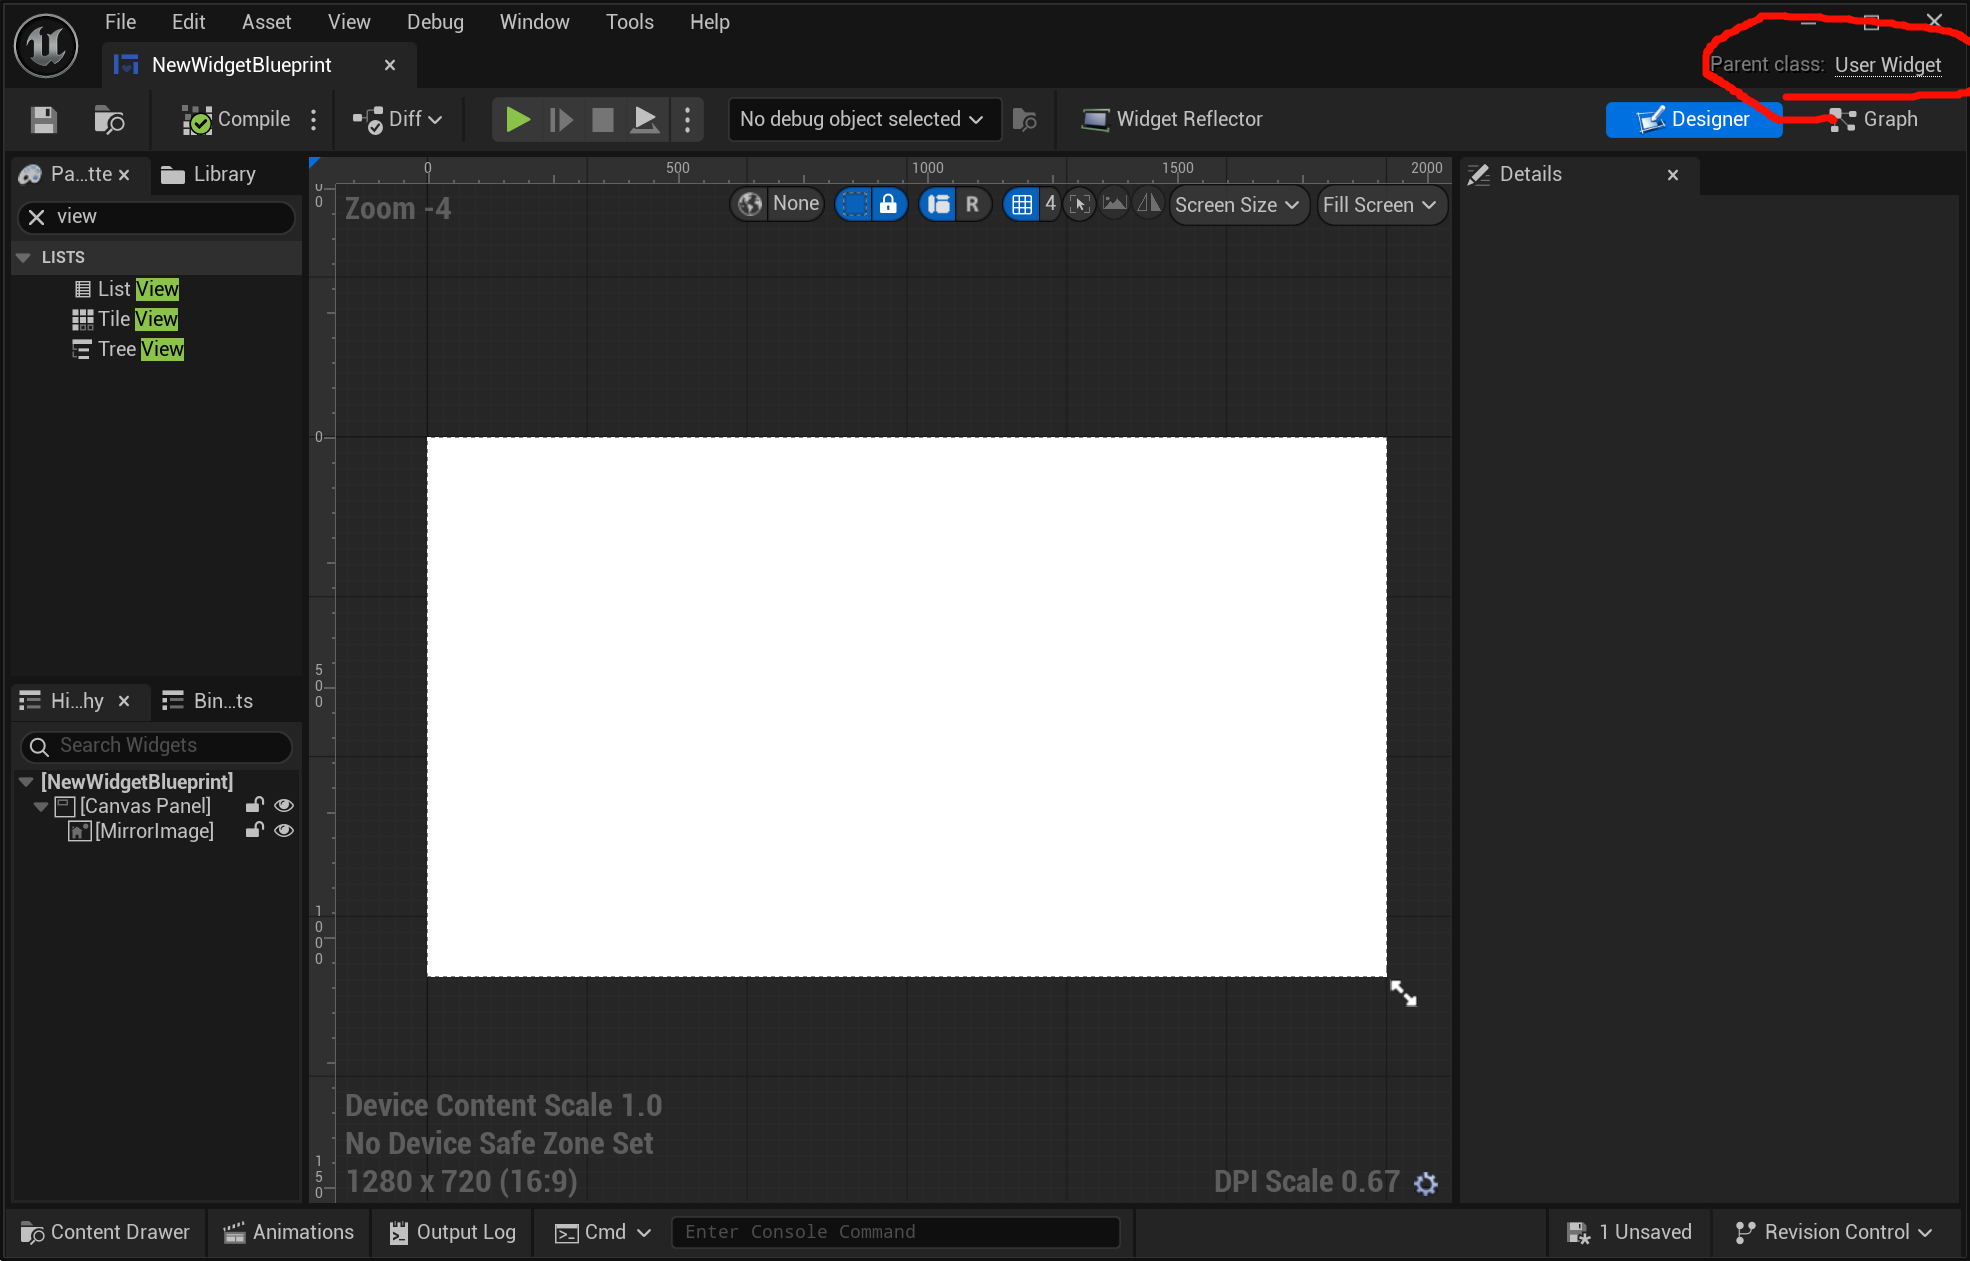The height and width of the screenshot is (1261, 1970).
Task: Open the Tools menu
Action: tap(629, 22)
